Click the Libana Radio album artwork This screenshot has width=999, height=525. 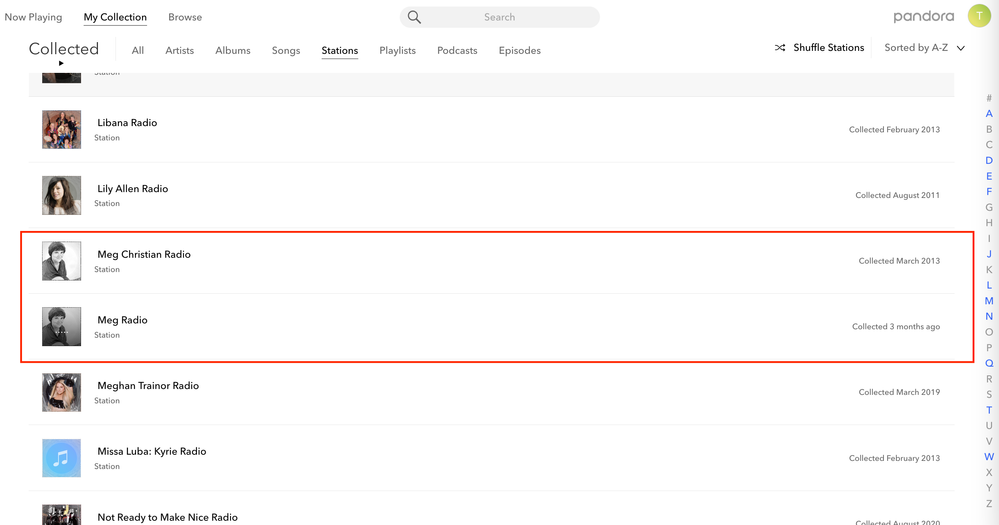[61, 129]
